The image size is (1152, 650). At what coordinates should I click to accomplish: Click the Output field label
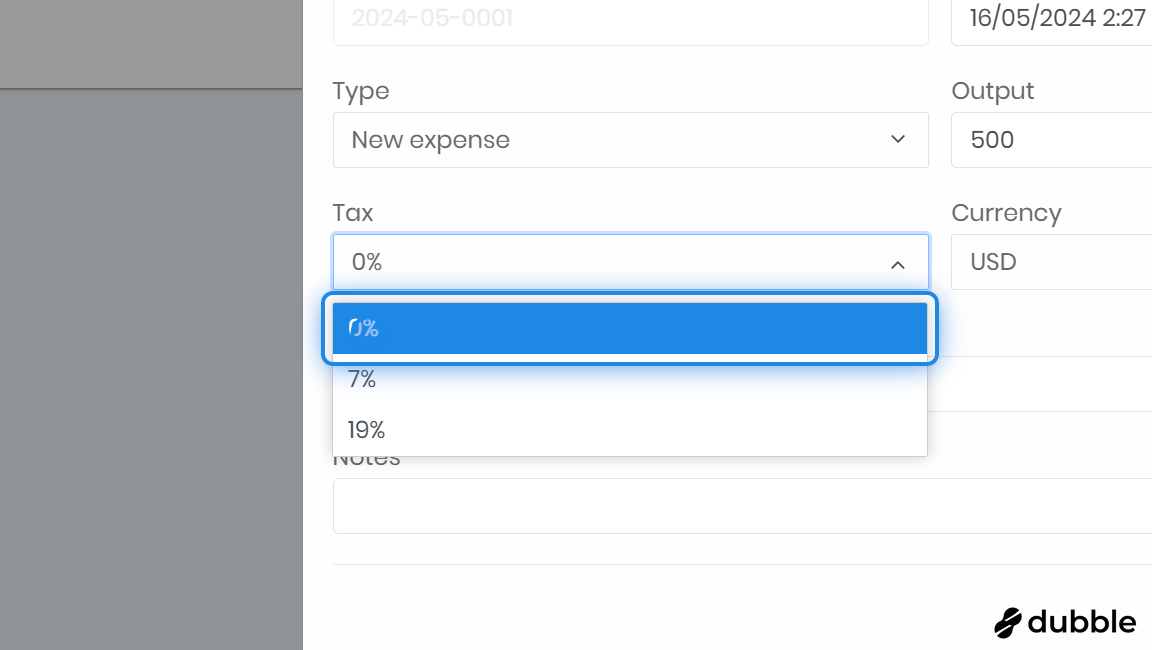pos(992,91)
